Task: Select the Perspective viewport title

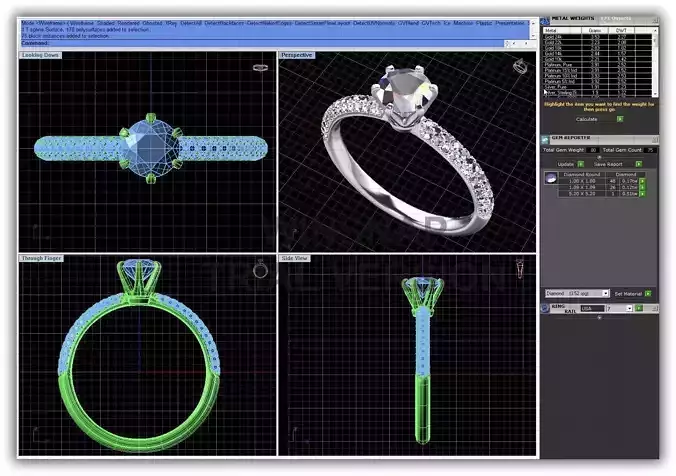Action: click(x=296, y=55)
